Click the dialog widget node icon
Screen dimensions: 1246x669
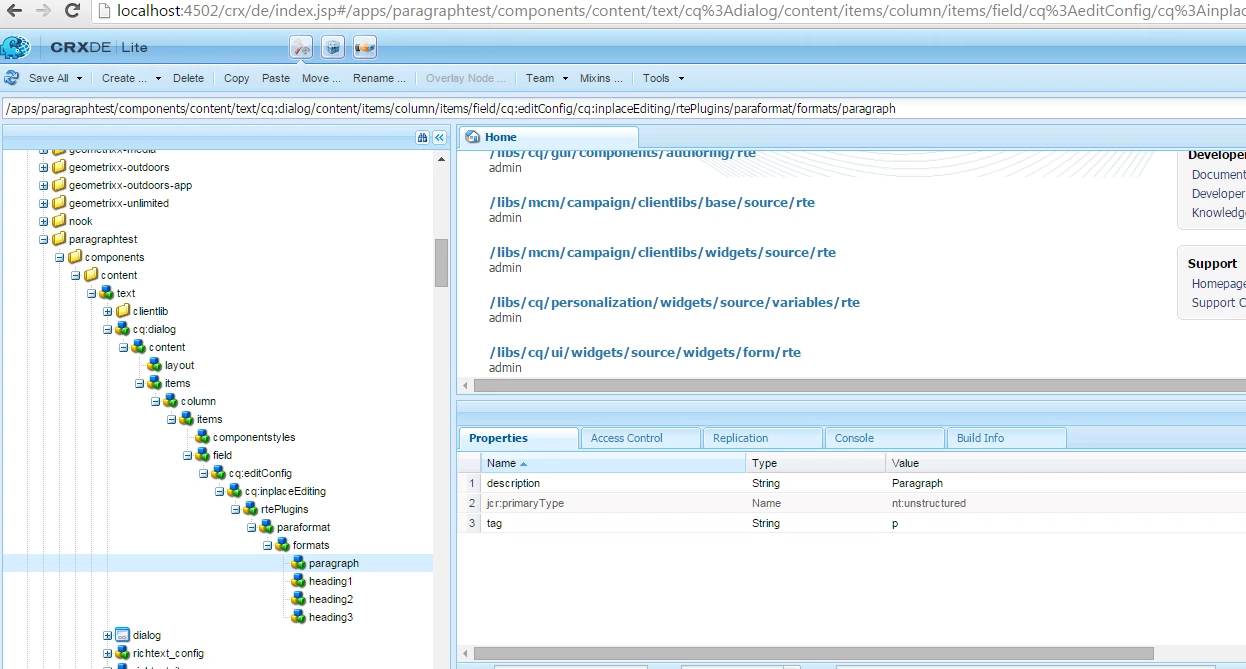[x=122, y=635]
